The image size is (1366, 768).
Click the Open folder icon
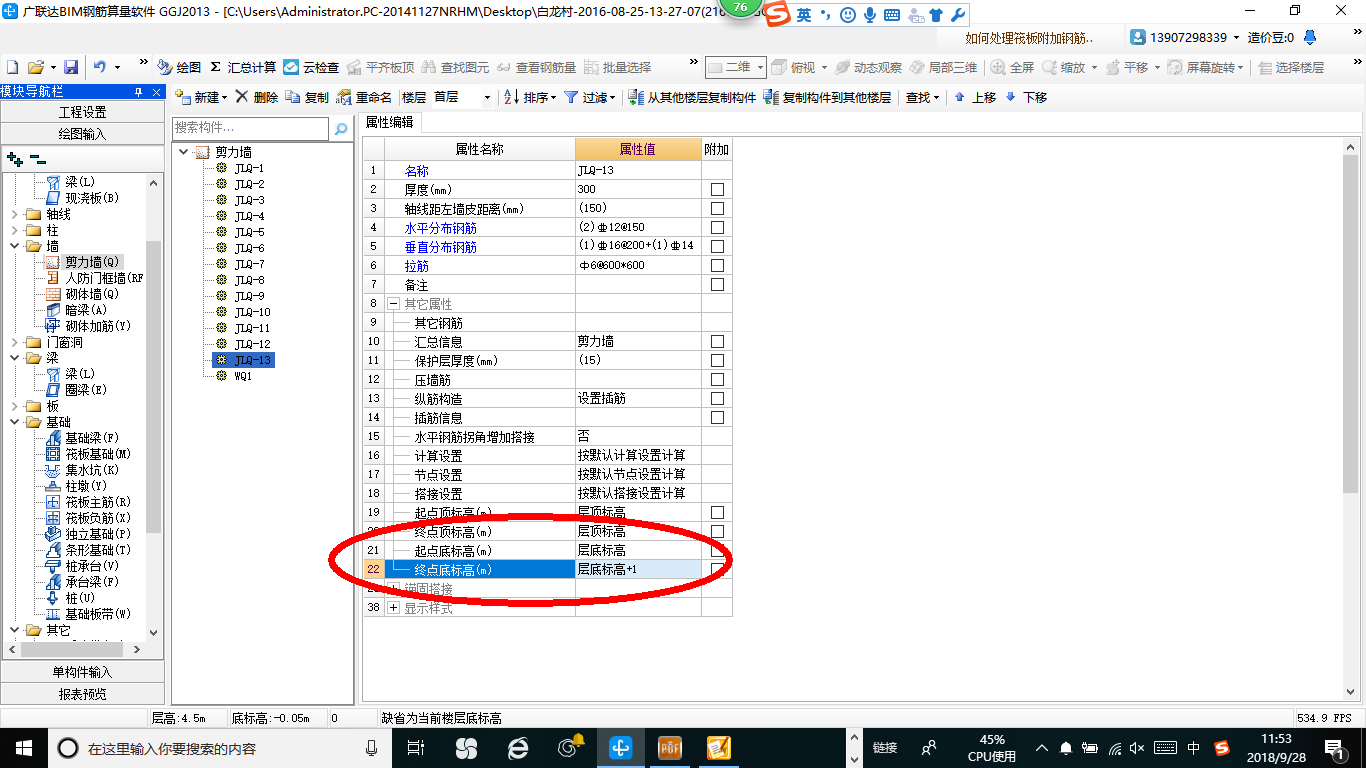pyautogui.click(x=35, y=67)
